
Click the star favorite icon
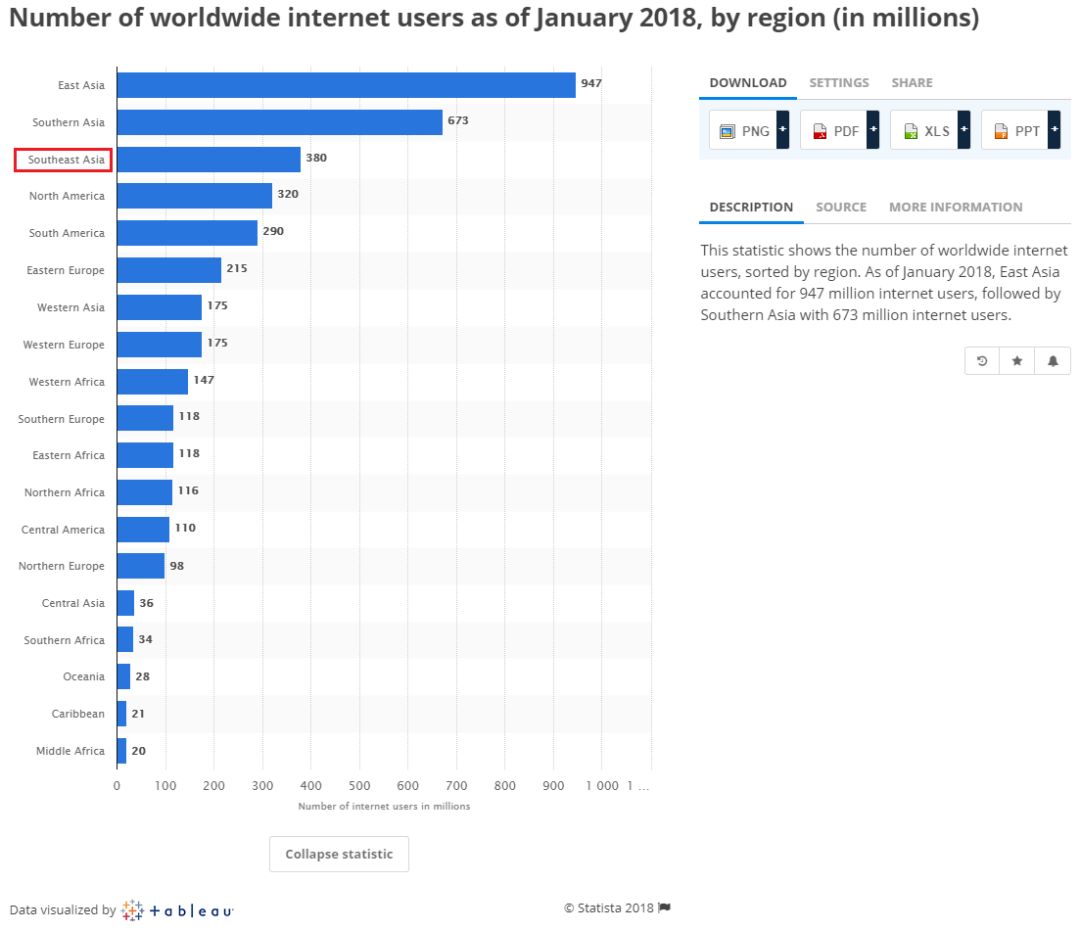1017,360
